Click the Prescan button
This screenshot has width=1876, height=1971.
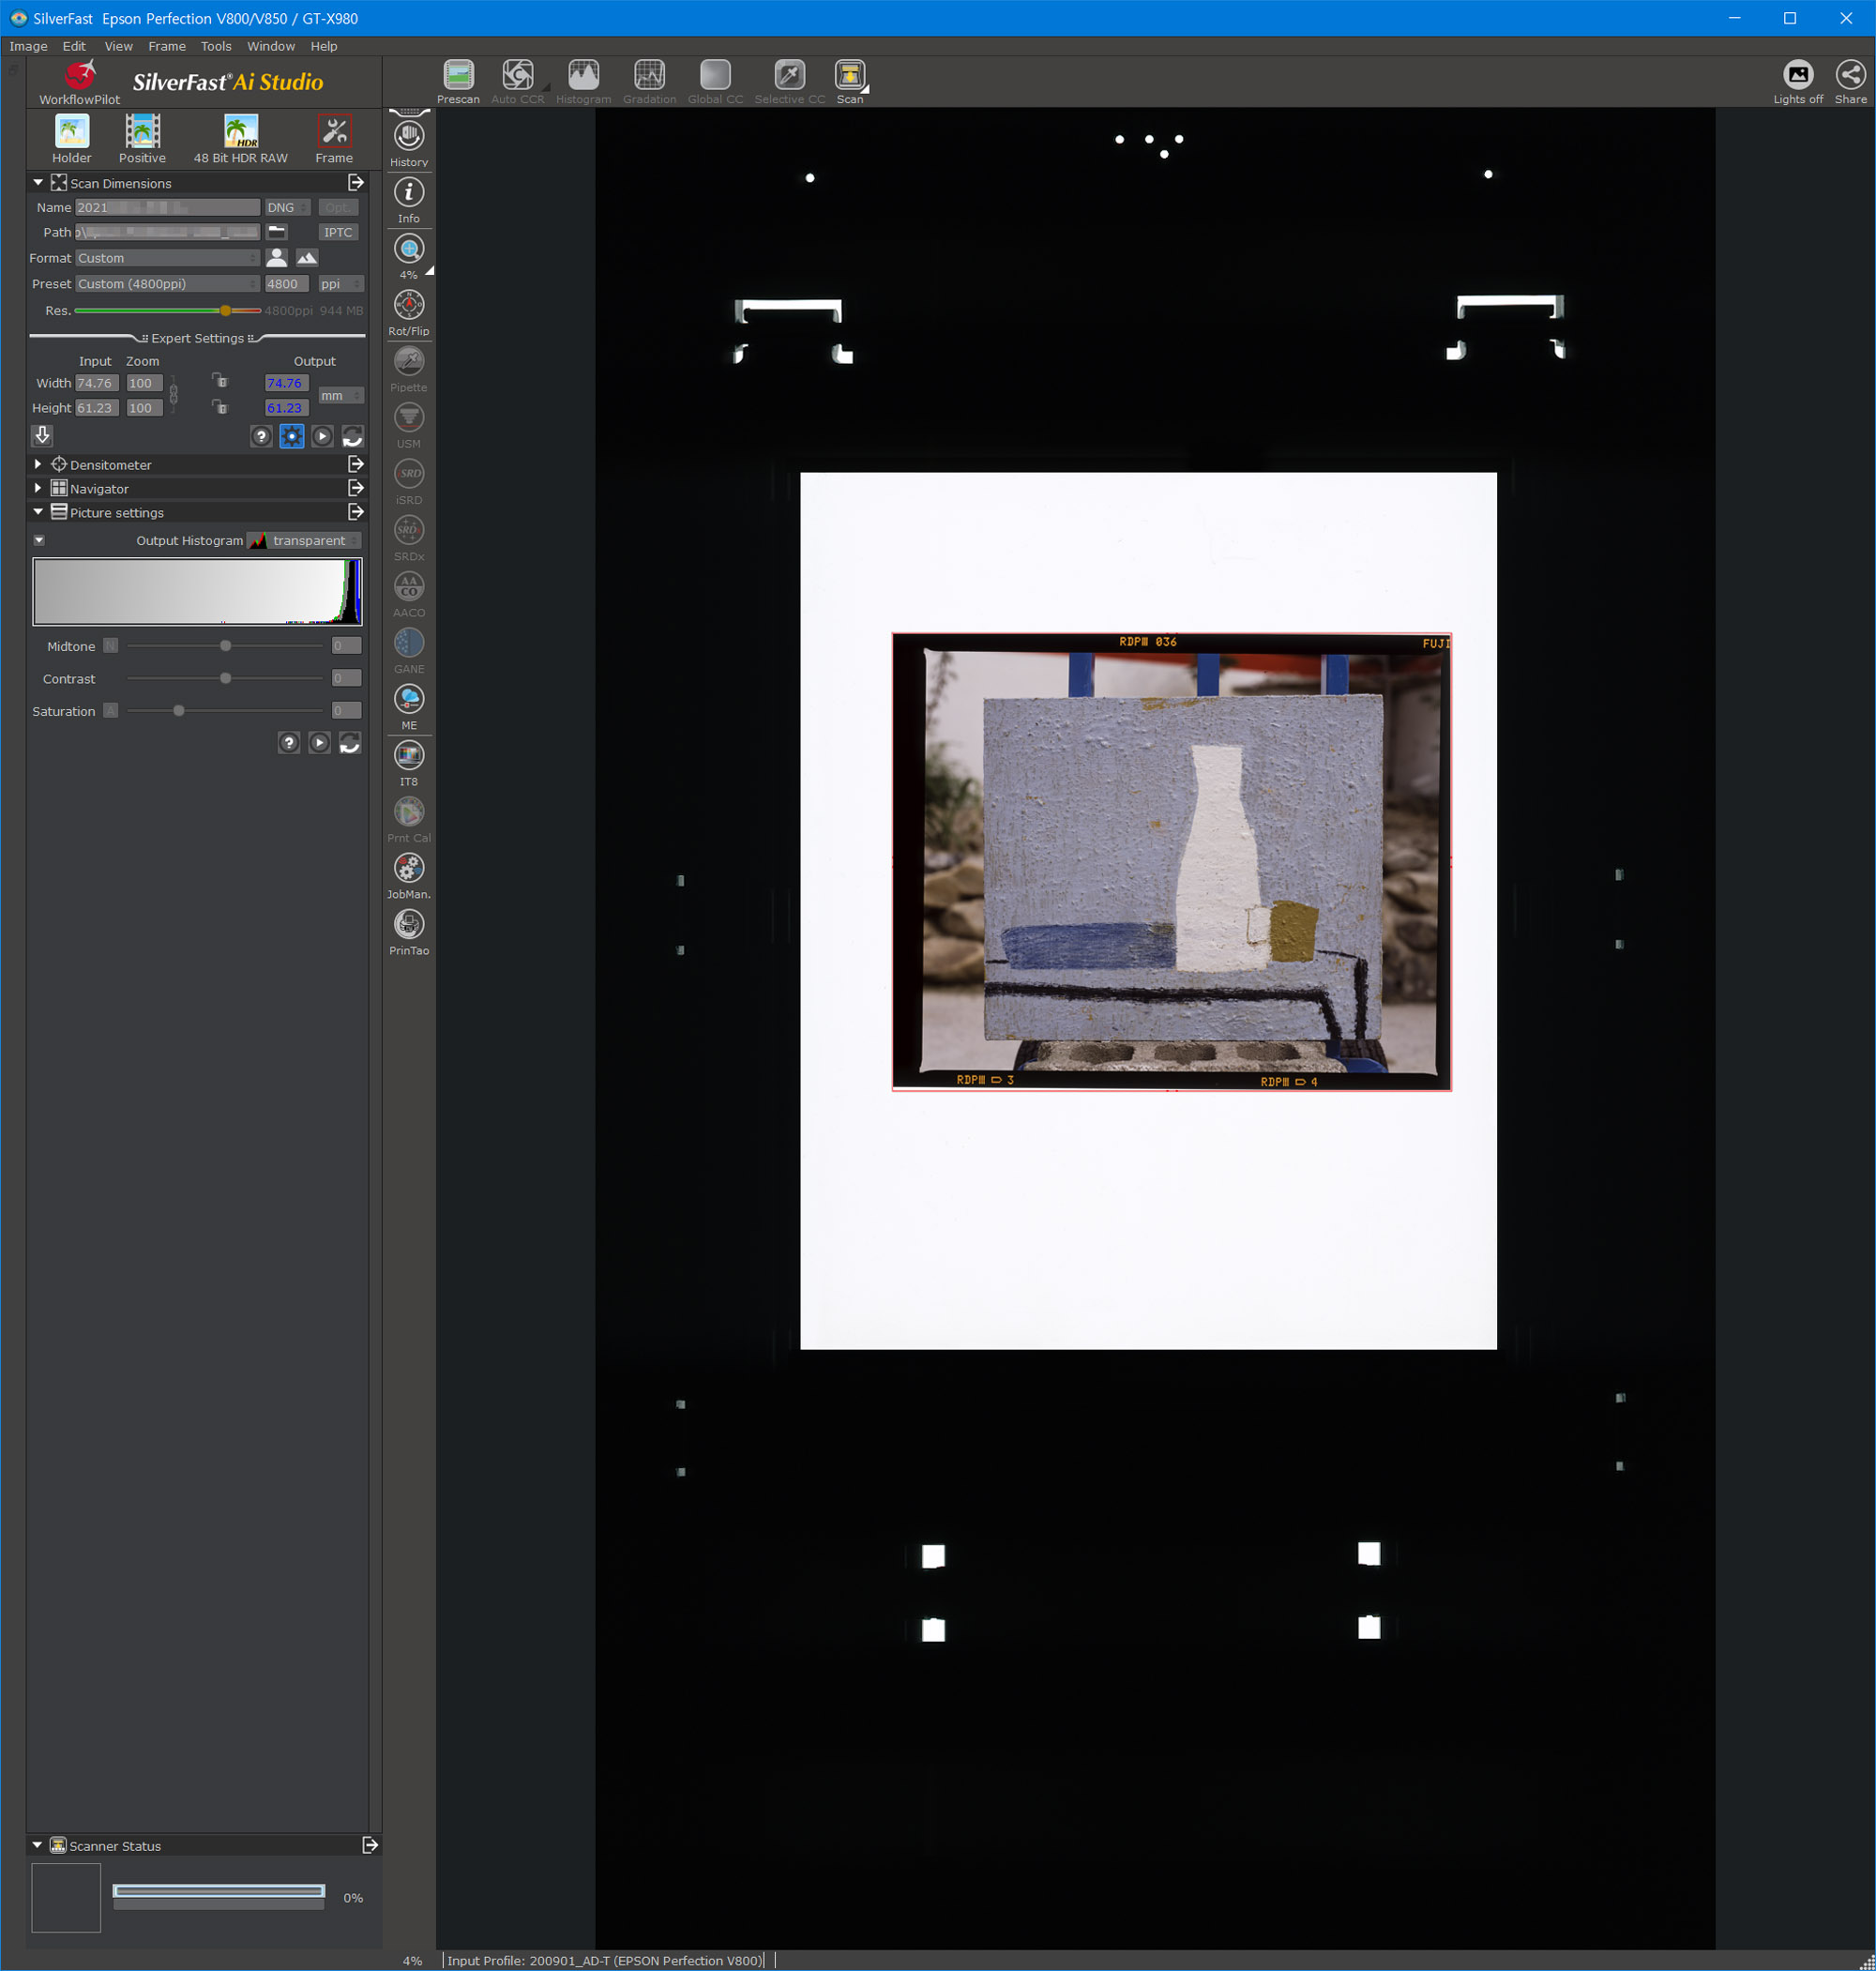458,81
